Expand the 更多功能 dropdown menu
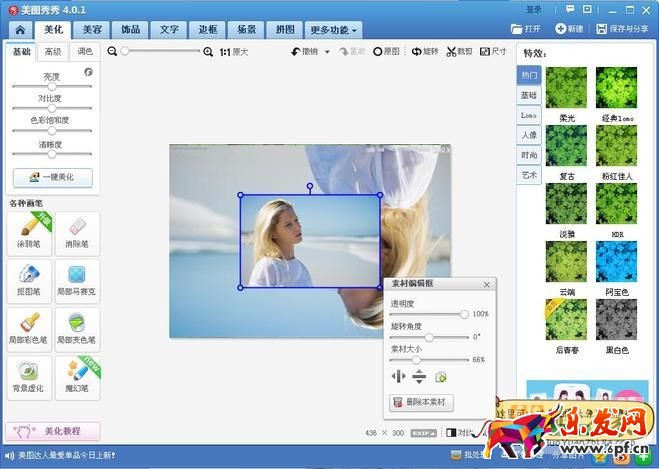 (x=333, y=30)
